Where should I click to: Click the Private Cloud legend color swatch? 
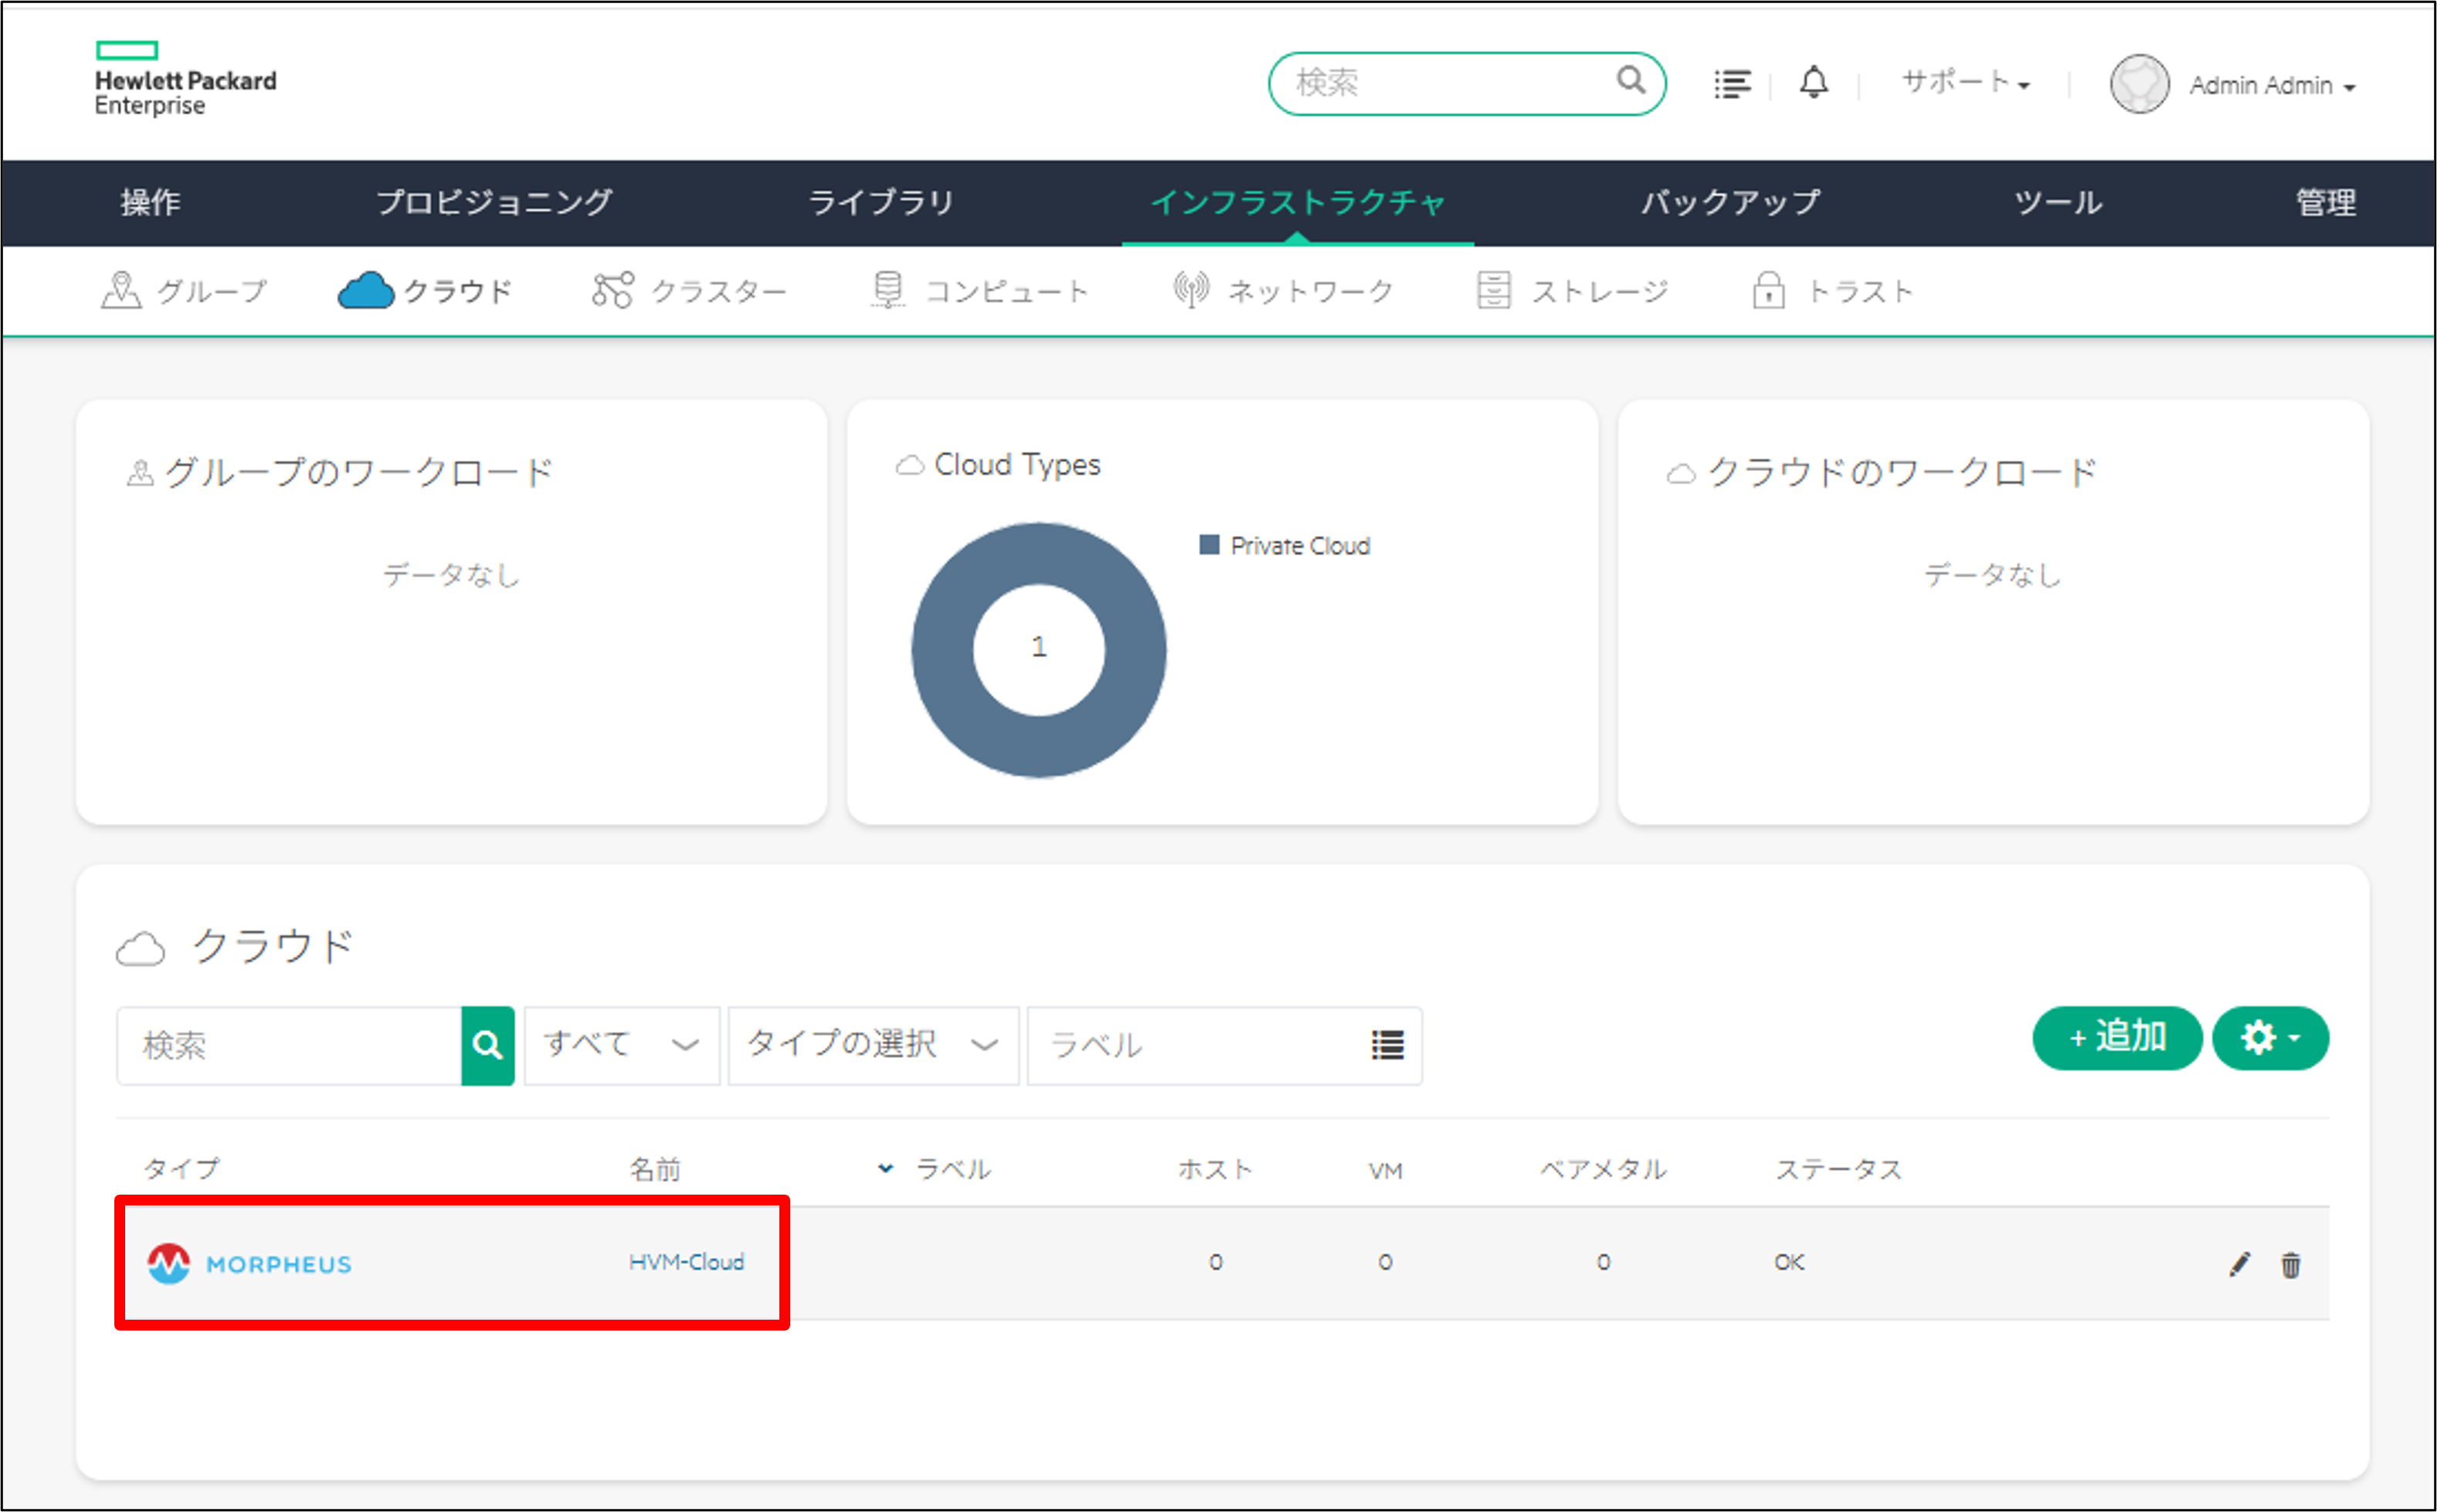tap(1209, 545)
